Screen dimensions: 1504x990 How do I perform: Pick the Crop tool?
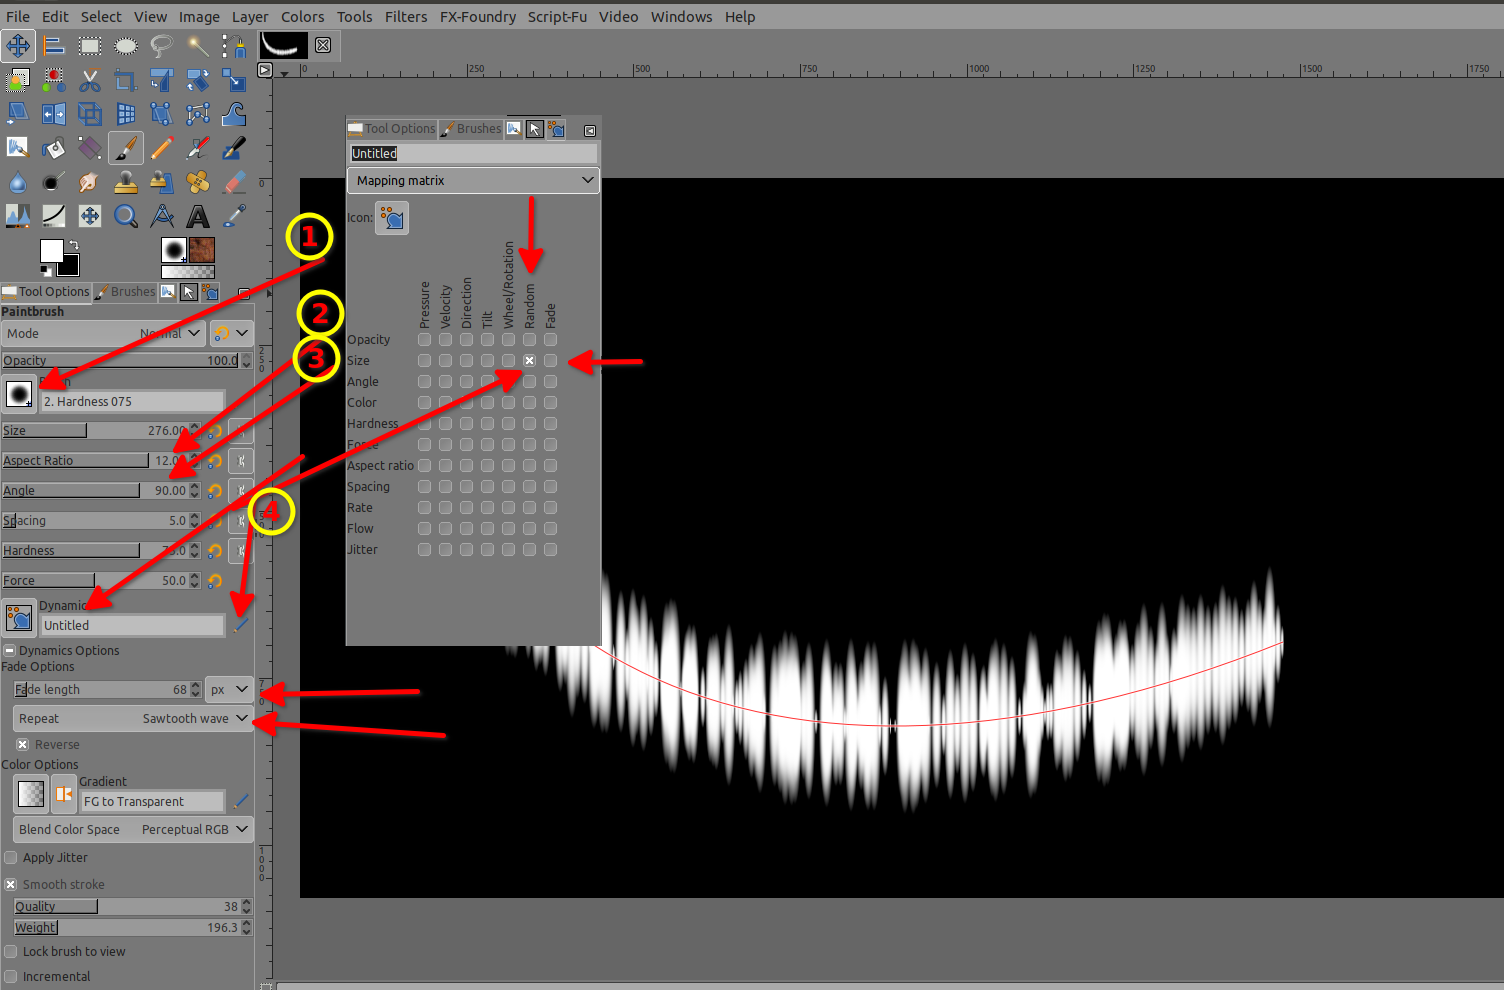[x=126, y=80]
